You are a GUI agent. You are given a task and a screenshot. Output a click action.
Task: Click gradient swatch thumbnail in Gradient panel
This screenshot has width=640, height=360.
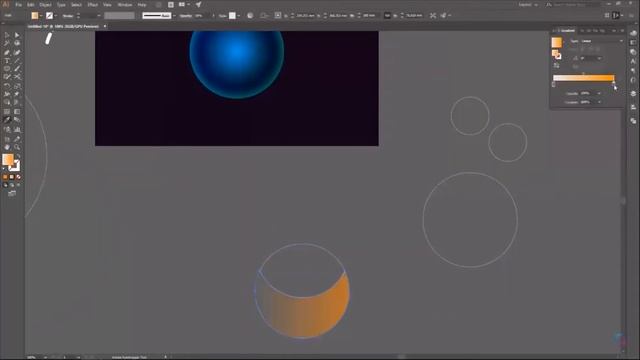click(x=557, y=42)
